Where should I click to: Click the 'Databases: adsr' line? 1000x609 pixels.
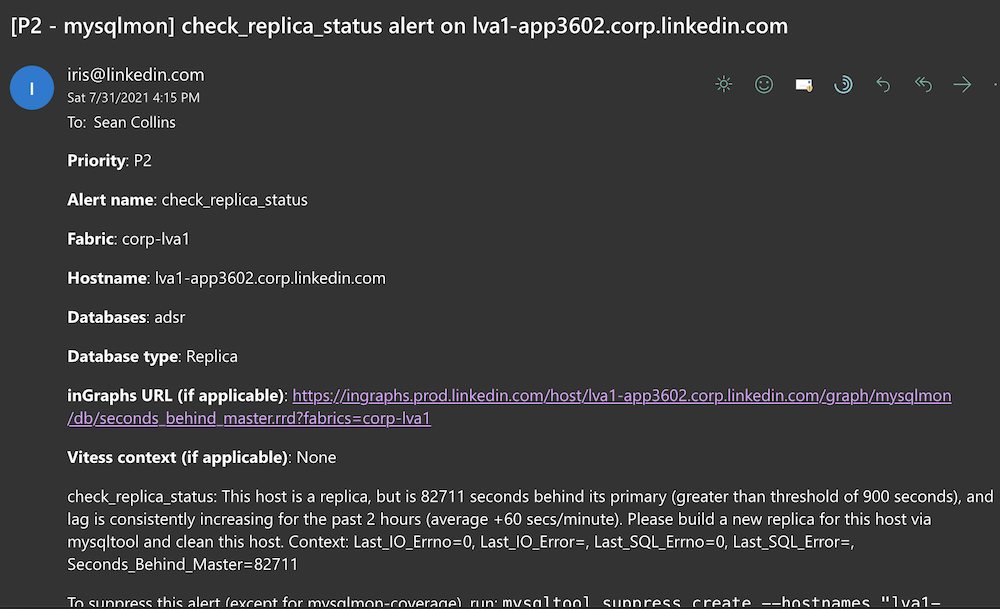point(126,318)
